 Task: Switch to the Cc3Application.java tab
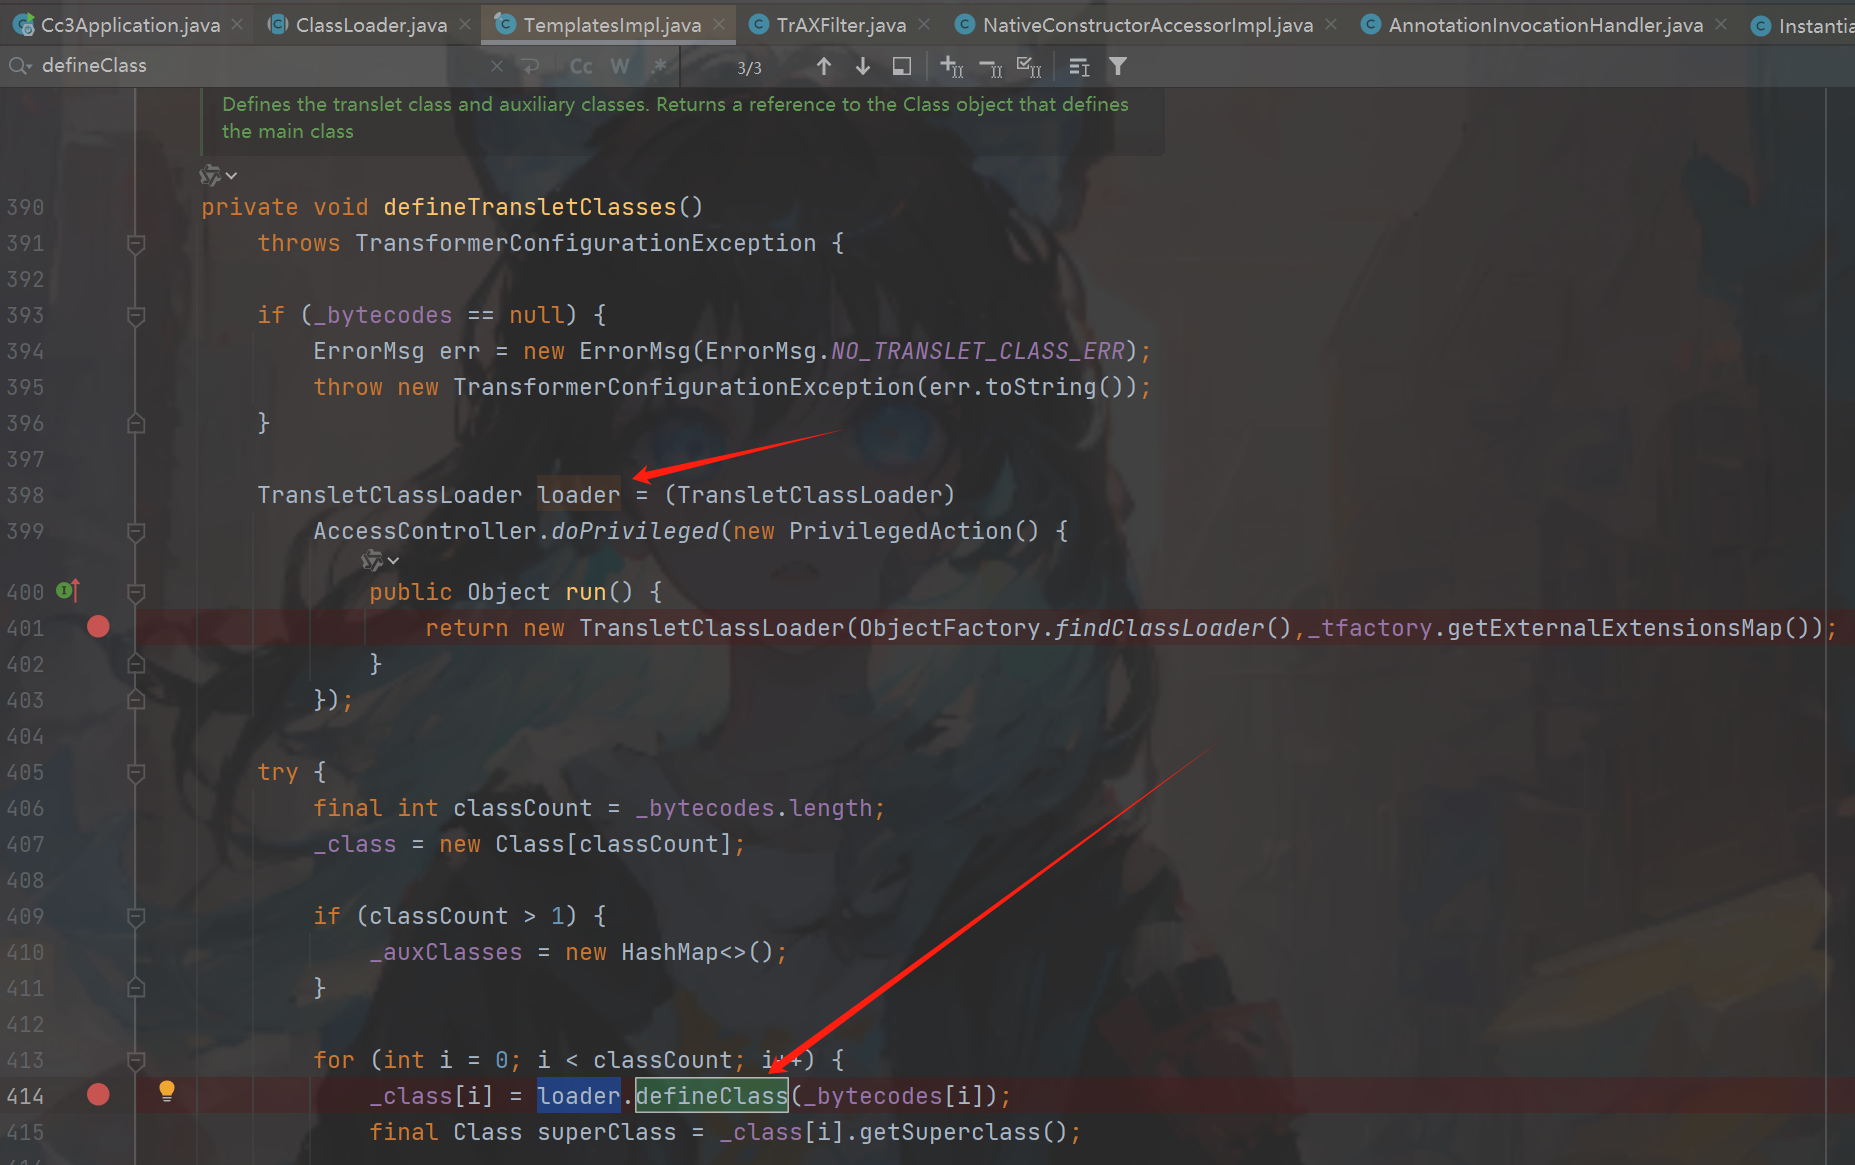[118, 25]
